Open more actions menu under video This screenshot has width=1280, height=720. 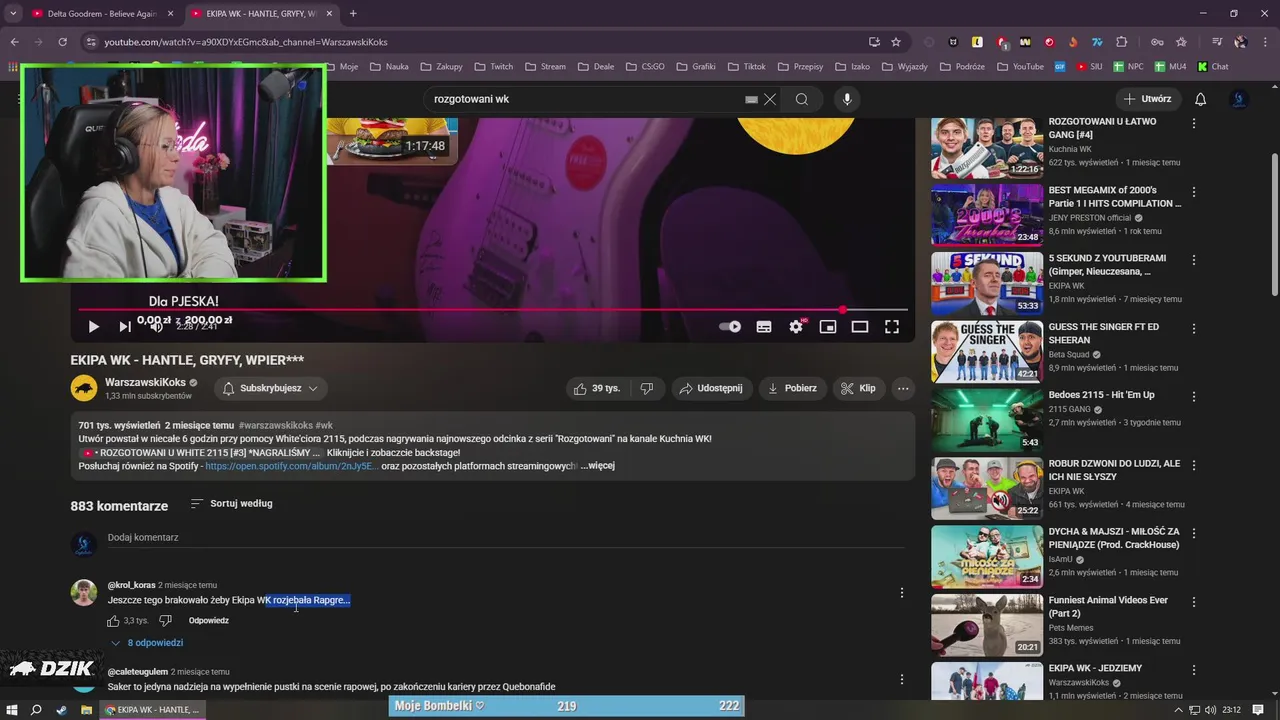point(903,388)
